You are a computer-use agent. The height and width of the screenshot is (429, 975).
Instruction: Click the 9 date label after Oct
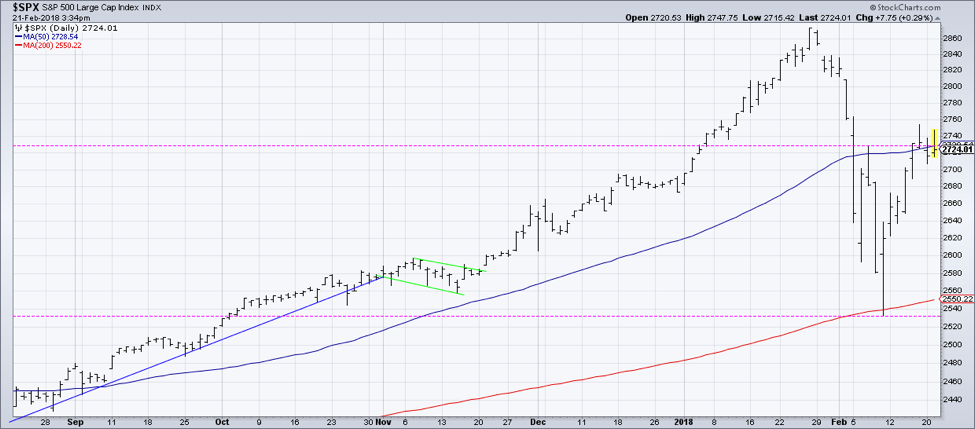tap(259, 423)
